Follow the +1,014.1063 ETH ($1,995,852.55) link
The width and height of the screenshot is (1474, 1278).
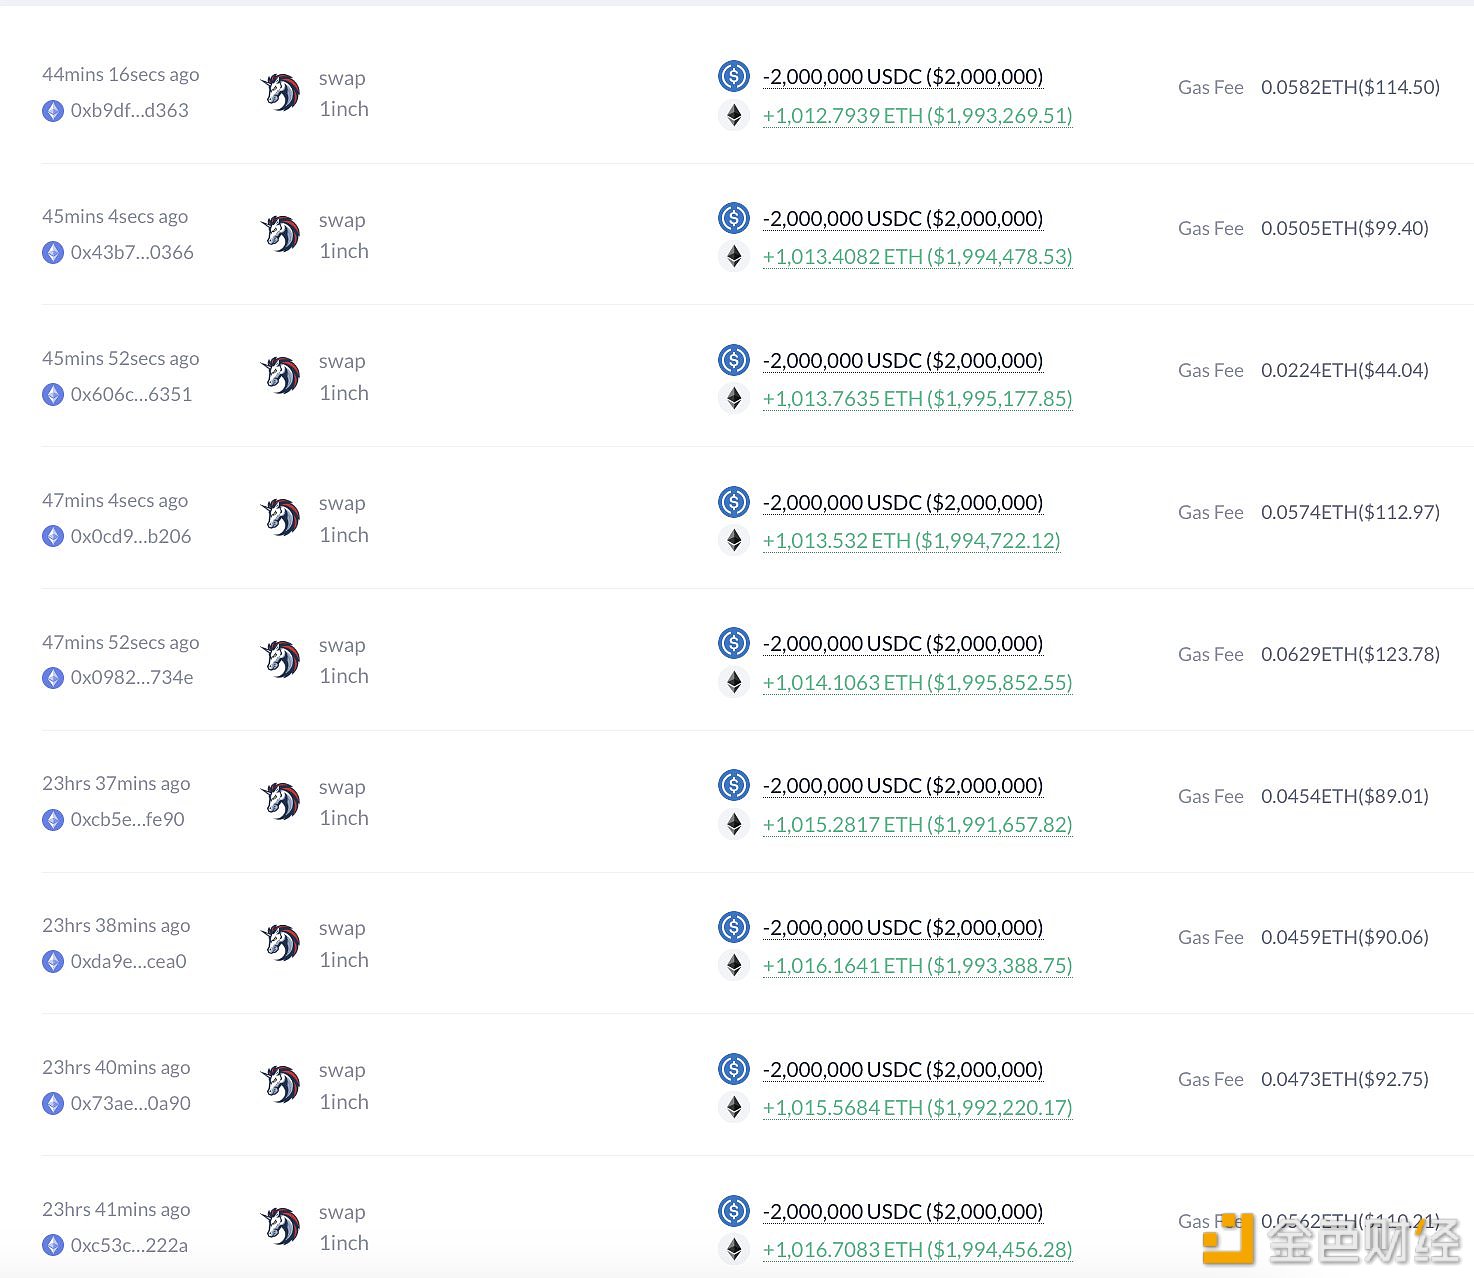918,683
